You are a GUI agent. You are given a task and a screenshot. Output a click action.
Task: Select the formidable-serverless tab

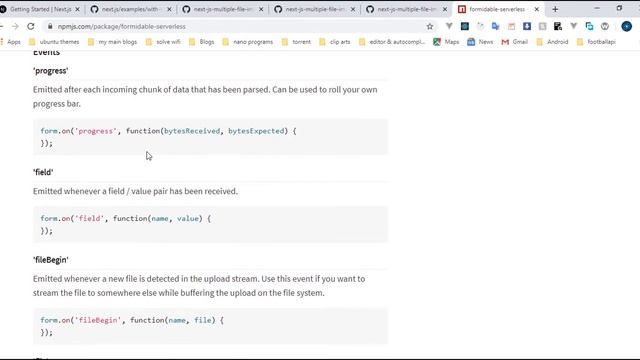click(497, 9)
